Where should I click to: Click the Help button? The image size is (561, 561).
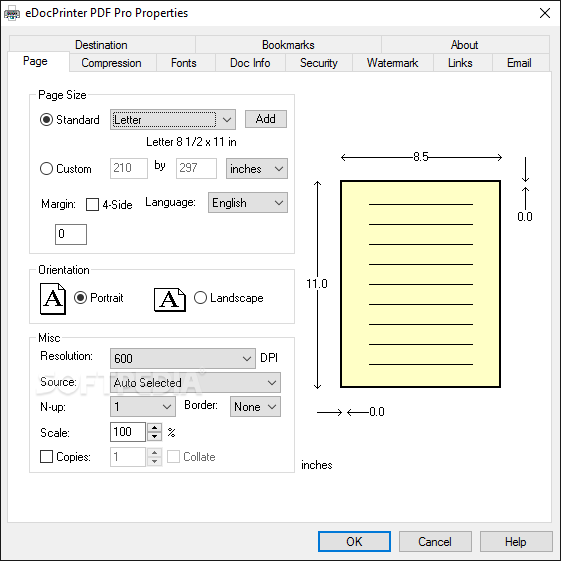pyautogui.click(x=516, y=541)
